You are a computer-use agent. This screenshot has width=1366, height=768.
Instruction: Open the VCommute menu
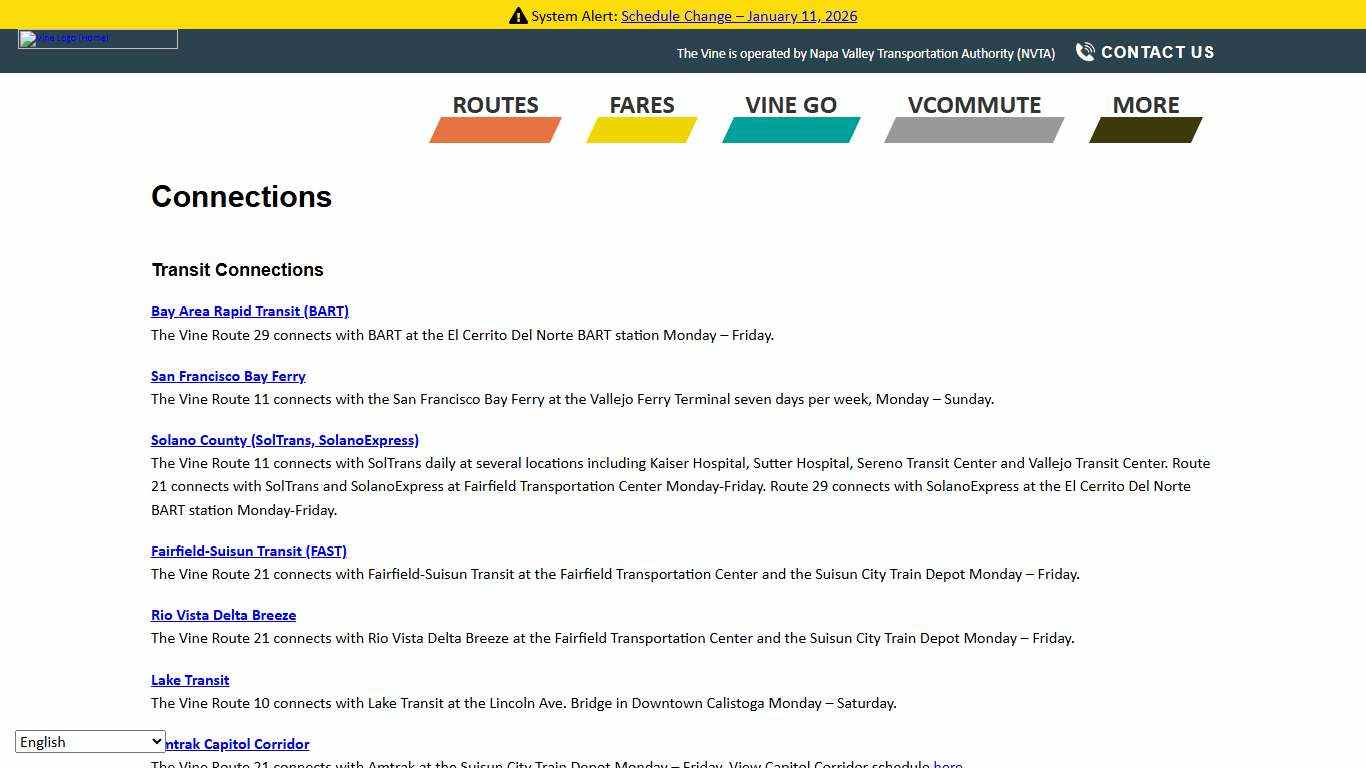974,105
